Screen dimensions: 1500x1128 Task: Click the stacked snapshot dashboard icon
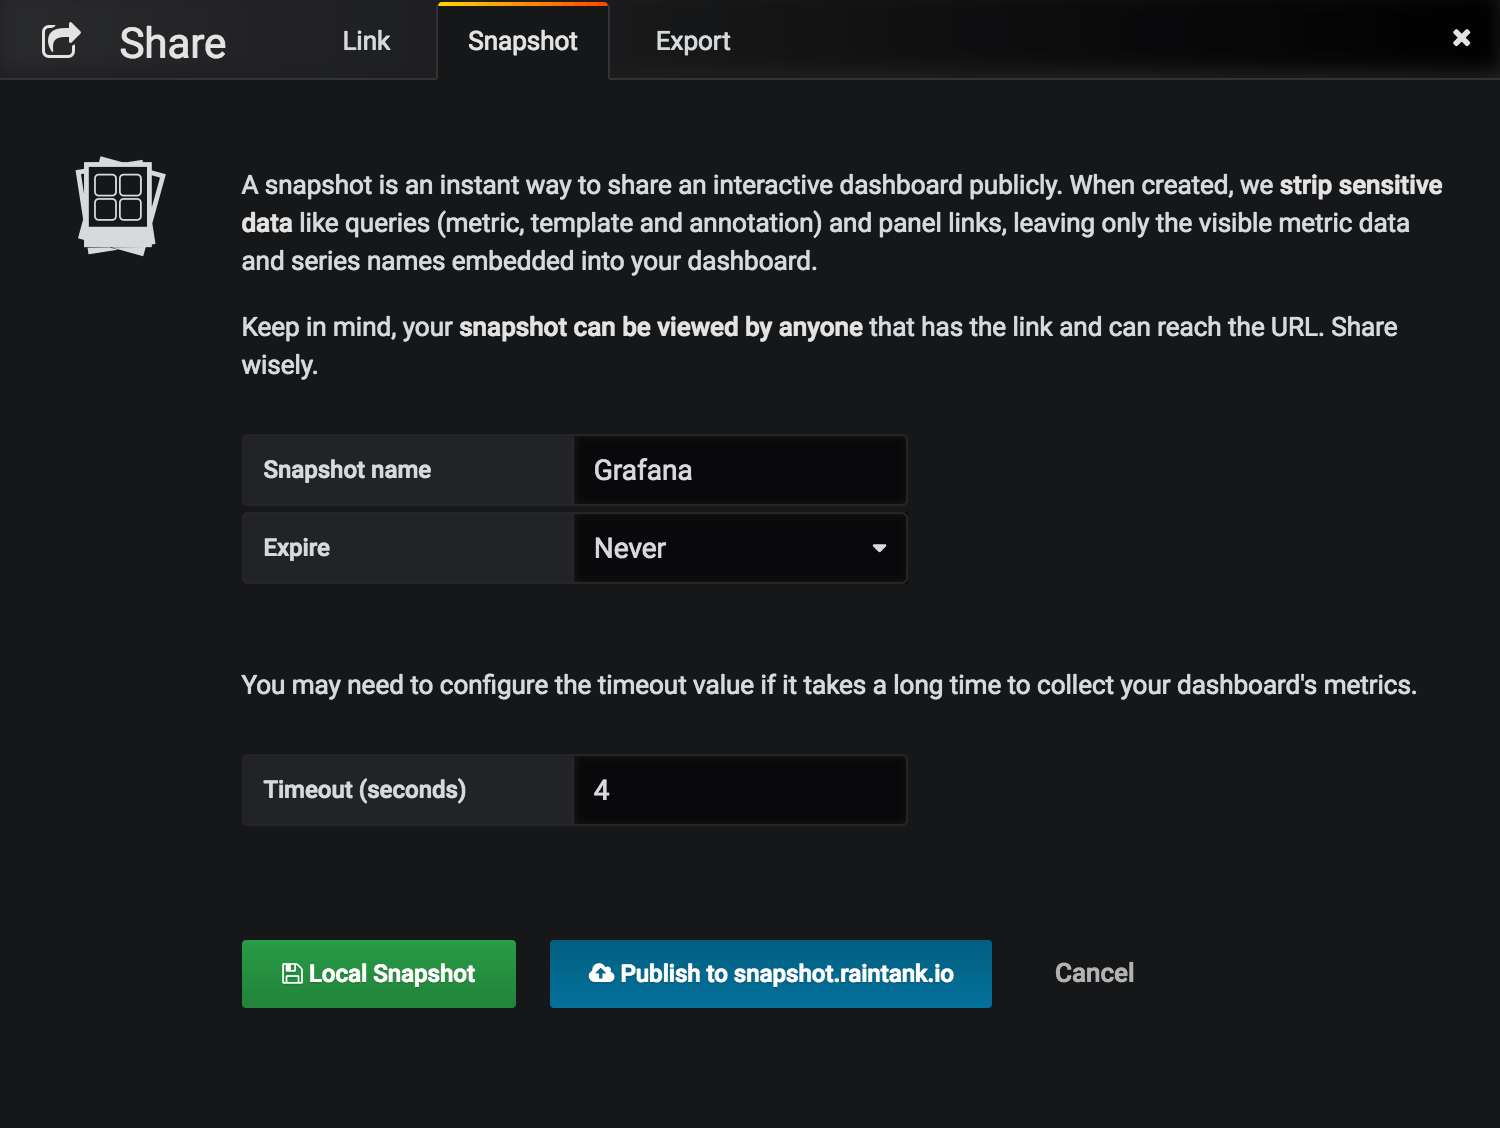(120, 206)
